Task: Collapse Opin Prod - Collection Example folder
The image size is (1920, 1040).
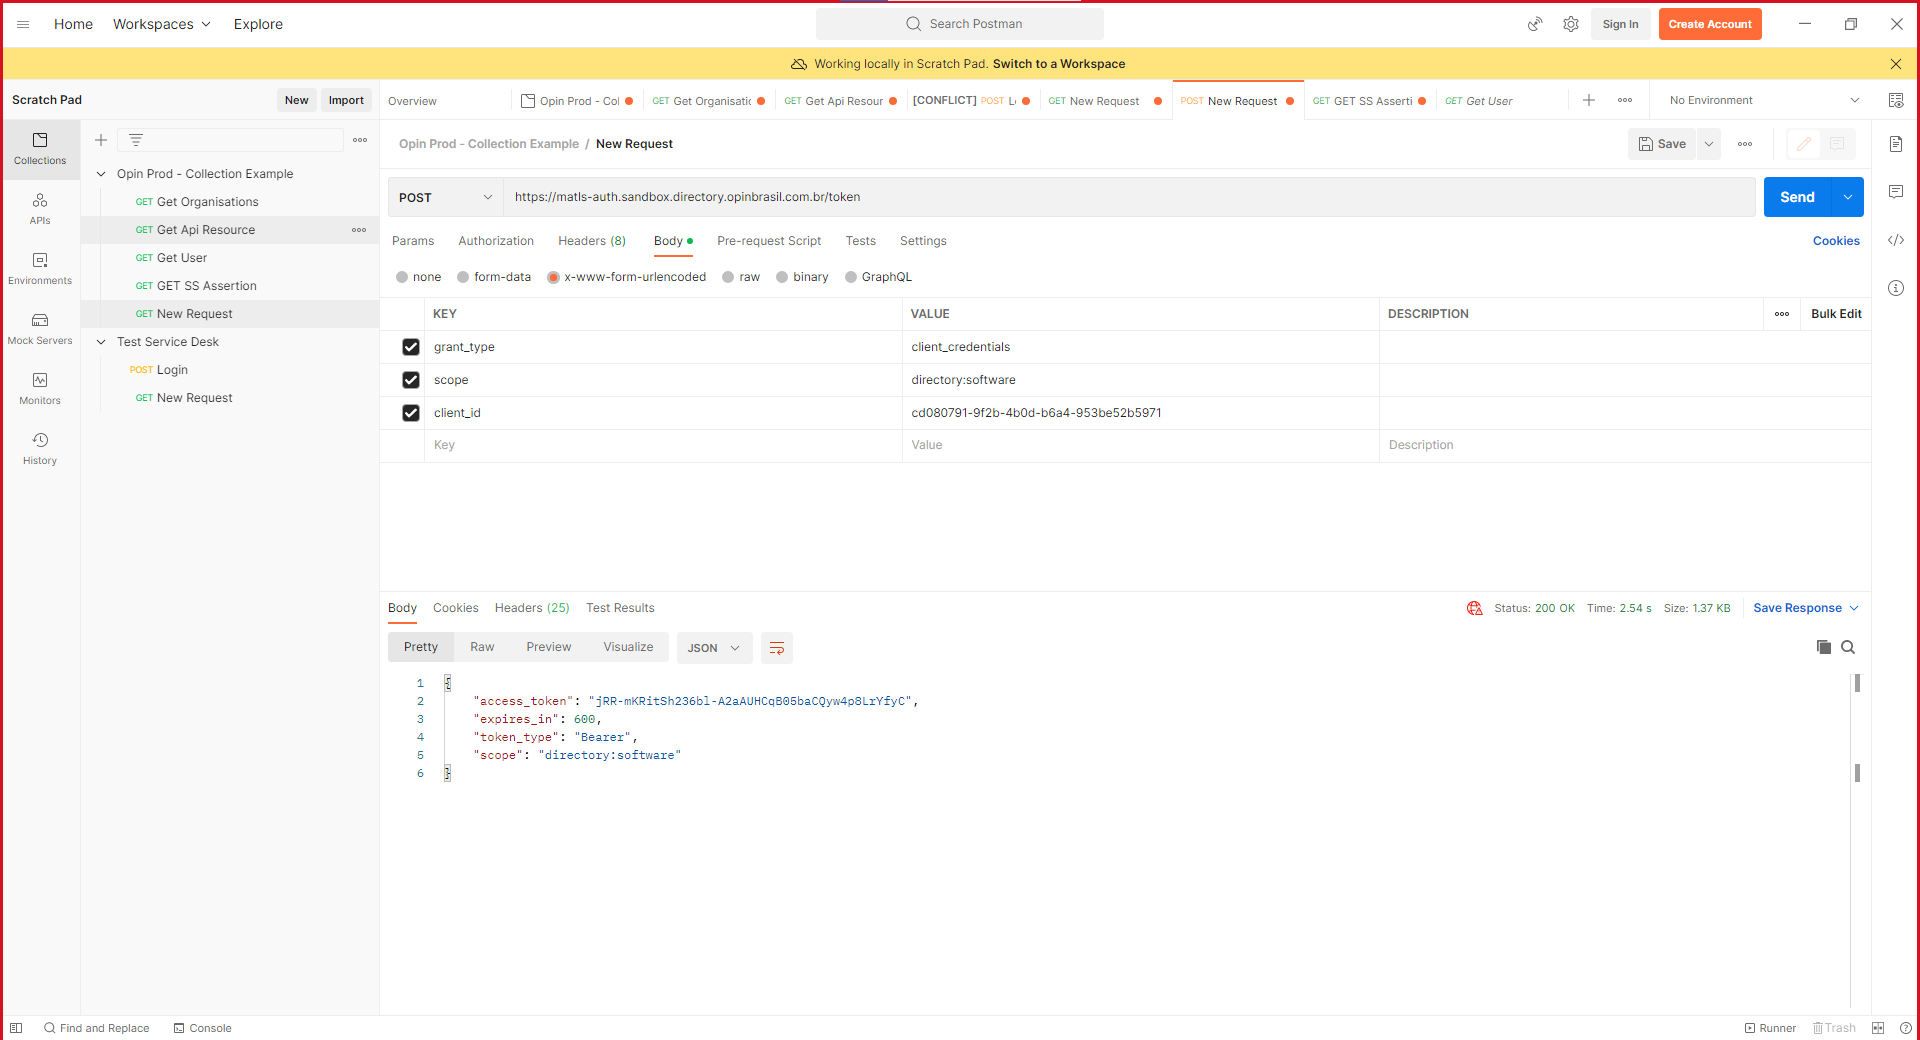Action: point(101,174)
